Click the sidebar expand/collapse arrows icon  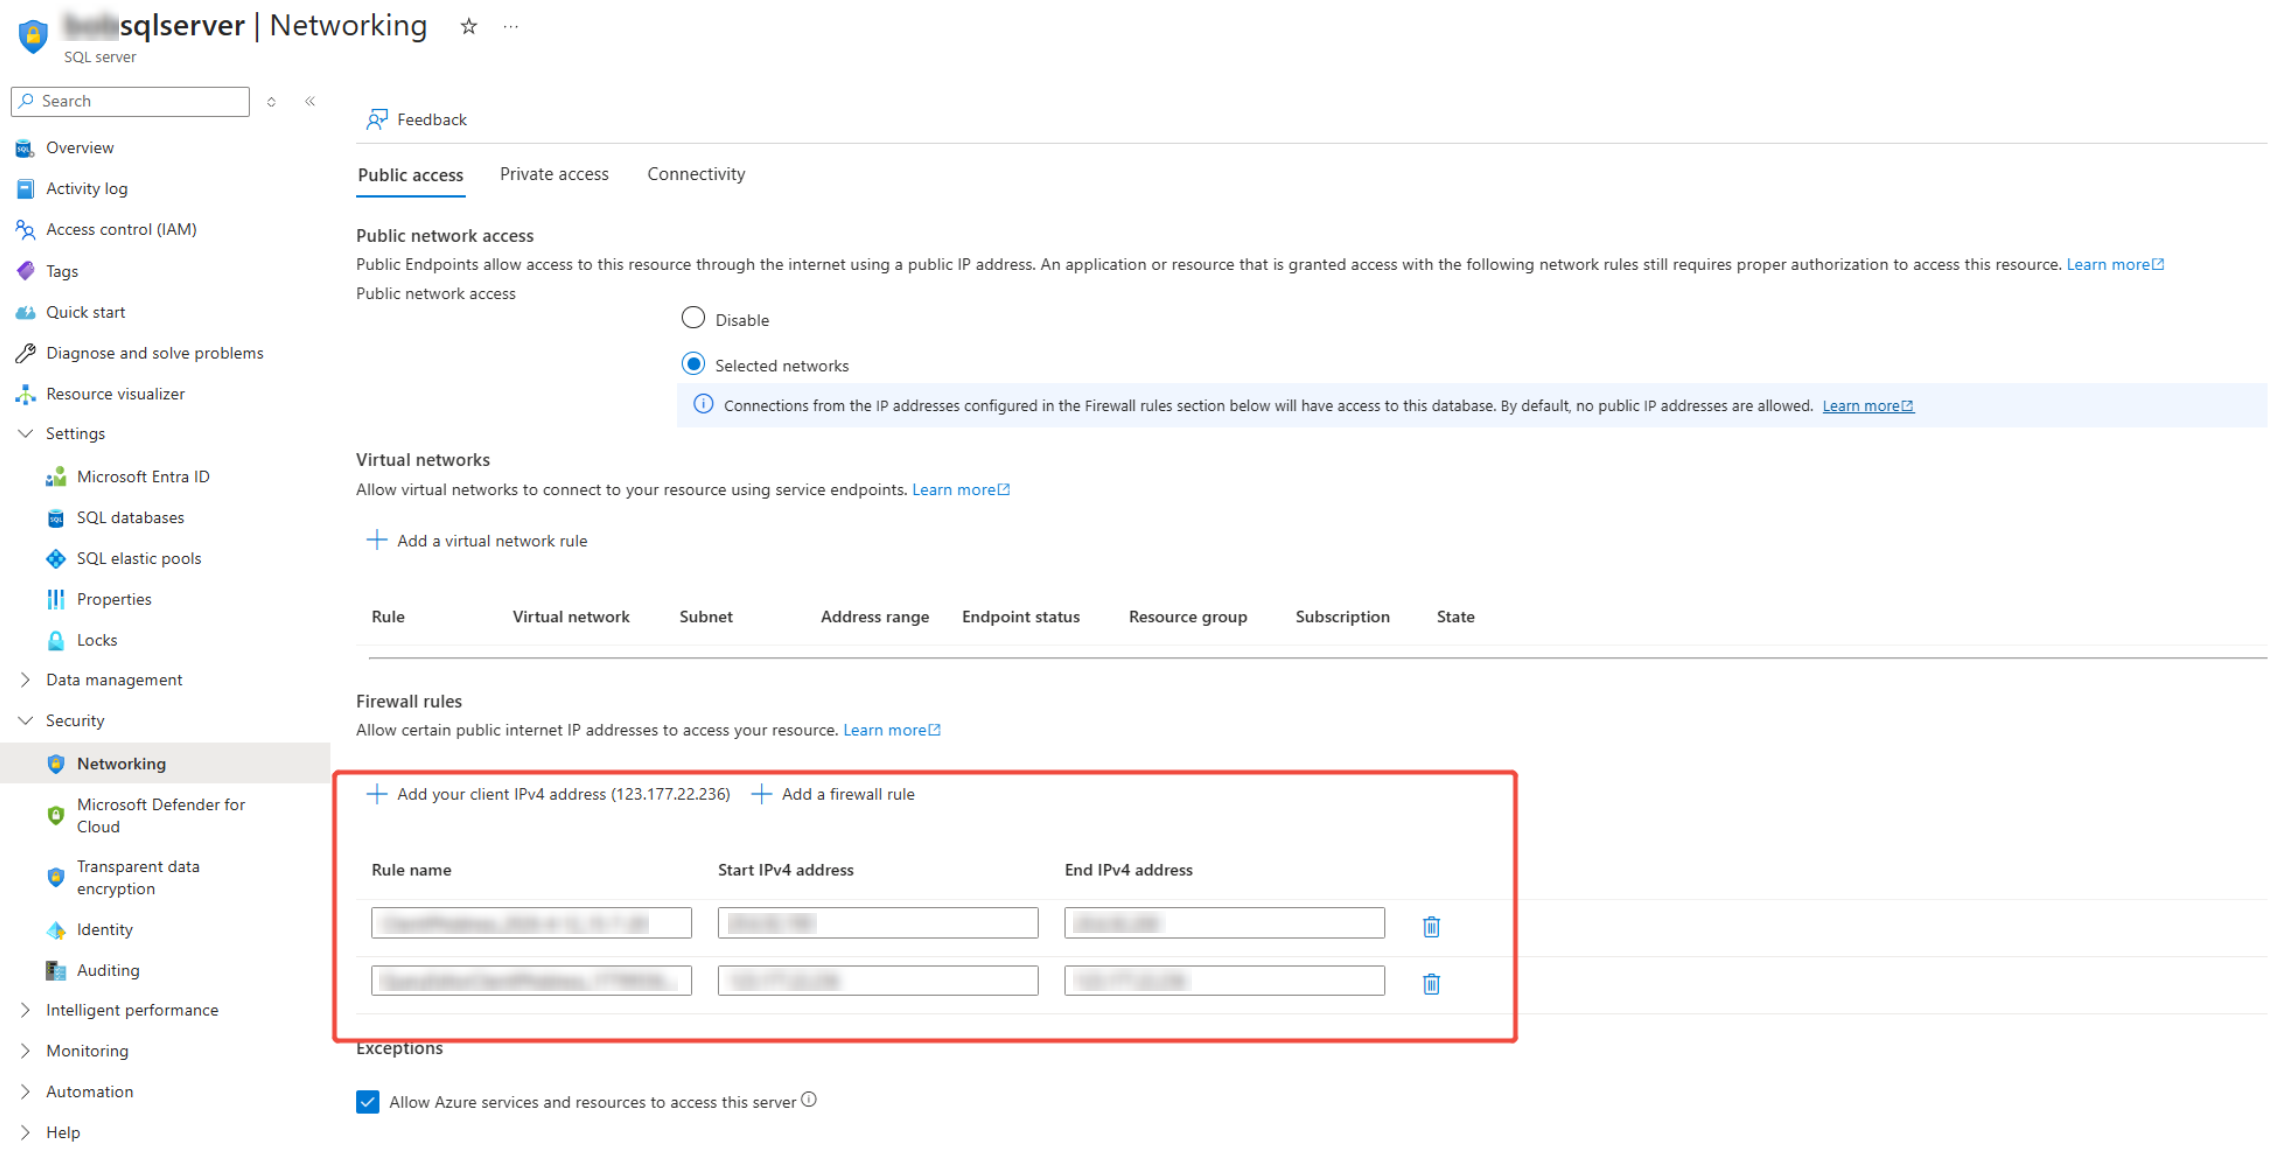[271, 101]
